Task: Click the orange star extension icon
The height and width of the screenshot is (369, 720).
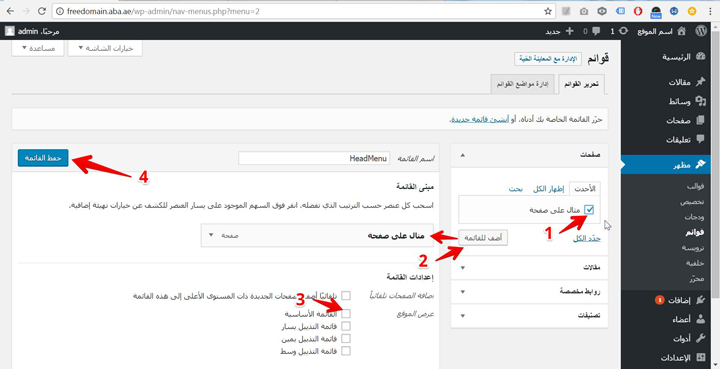Action: pyautogui.click(x=692, y=11)
